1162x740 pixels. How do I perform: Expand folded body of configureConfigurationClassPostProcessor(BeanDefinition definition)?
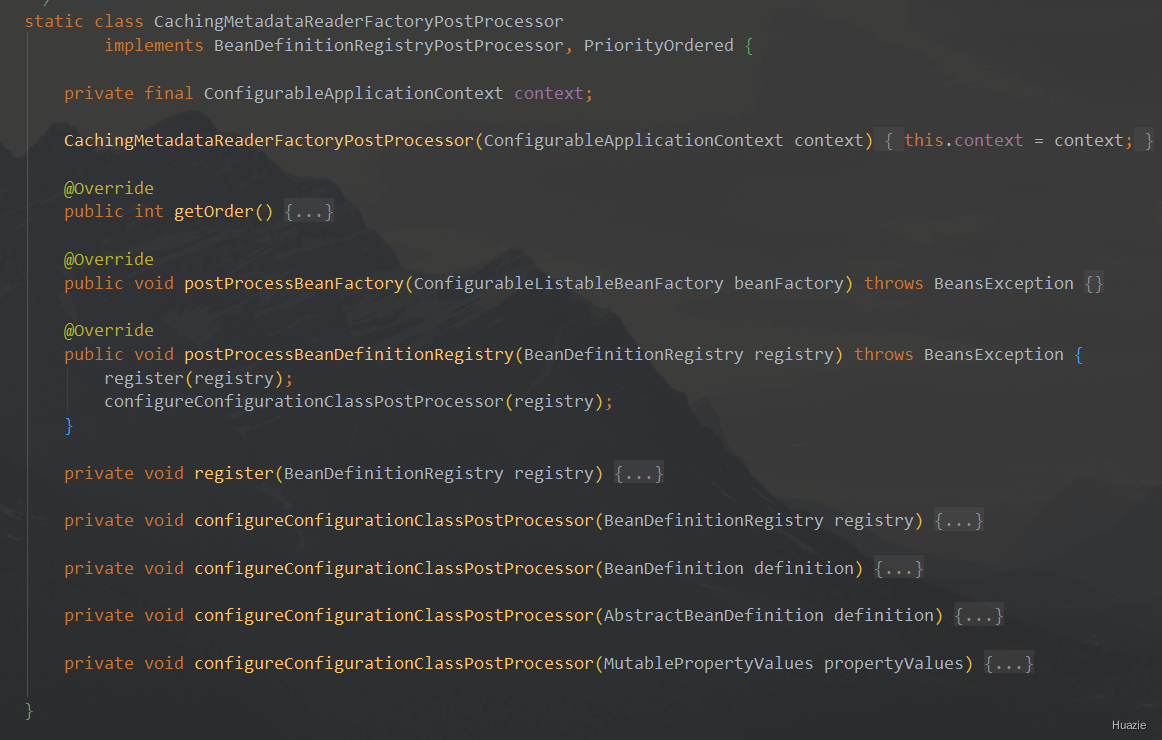pyautogui.click(x=898, y=569)
